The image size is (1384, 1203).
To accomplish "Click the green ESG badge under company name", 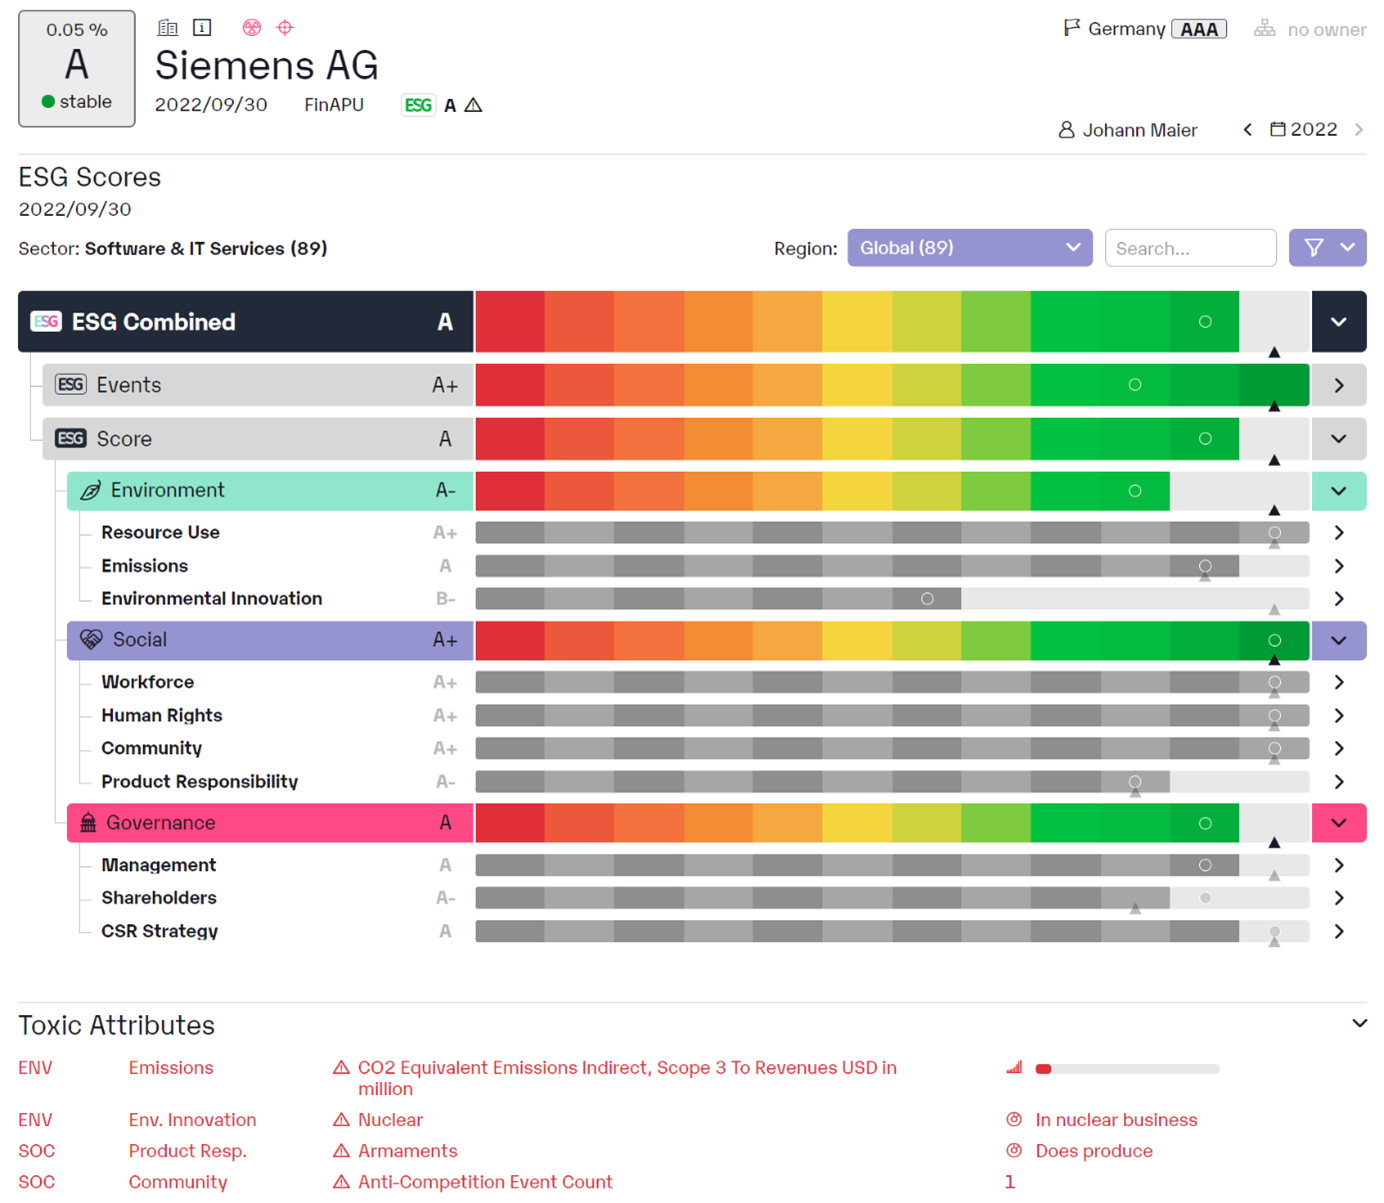I will (x=418, y=105).
